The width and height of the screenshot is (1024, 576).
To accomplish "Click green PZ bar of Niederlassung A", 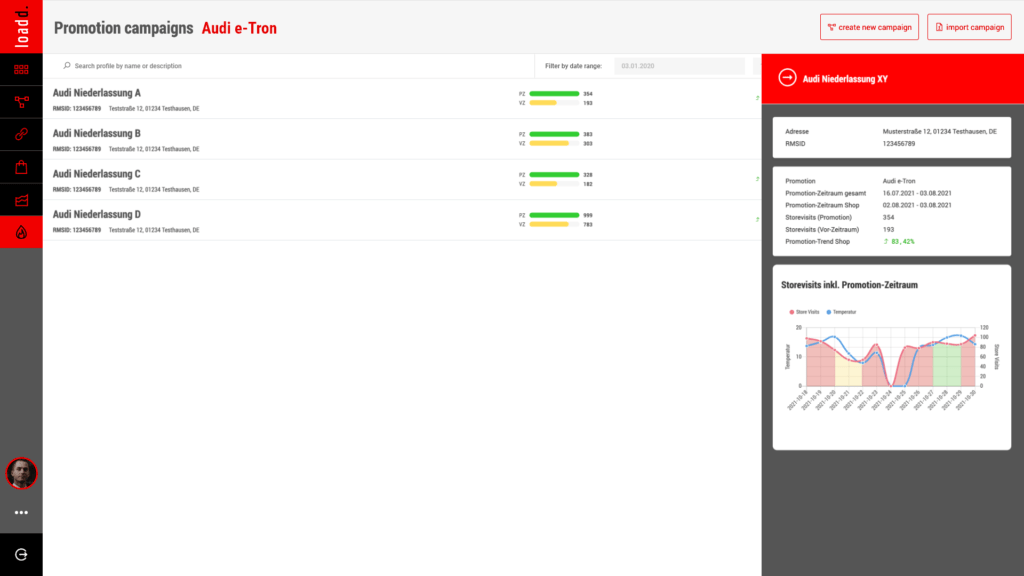I will point(554,93).
